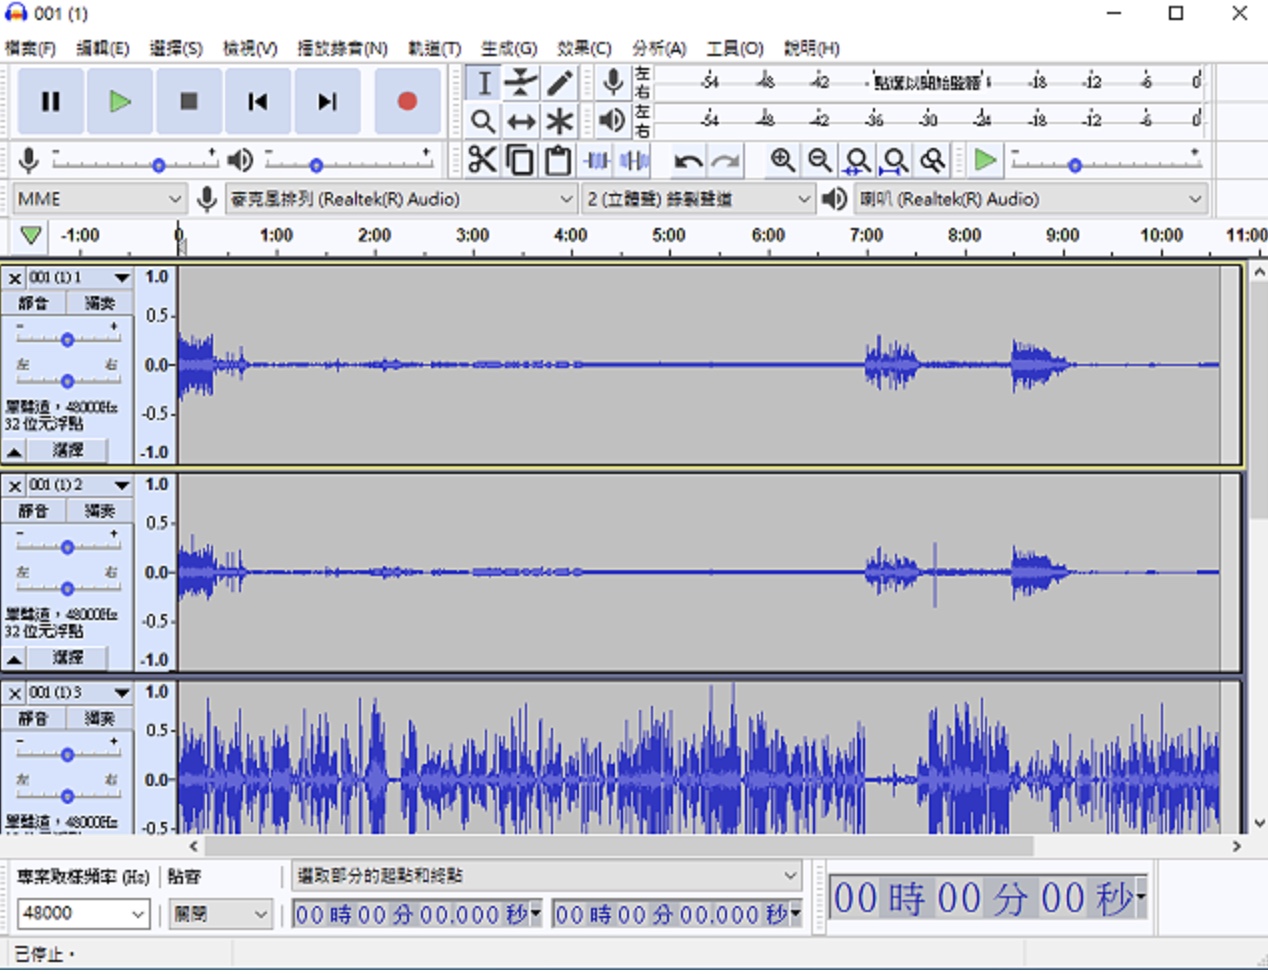Mute track 001 (1) 3
The image size is (1268, 974).
tap(33, 718)
